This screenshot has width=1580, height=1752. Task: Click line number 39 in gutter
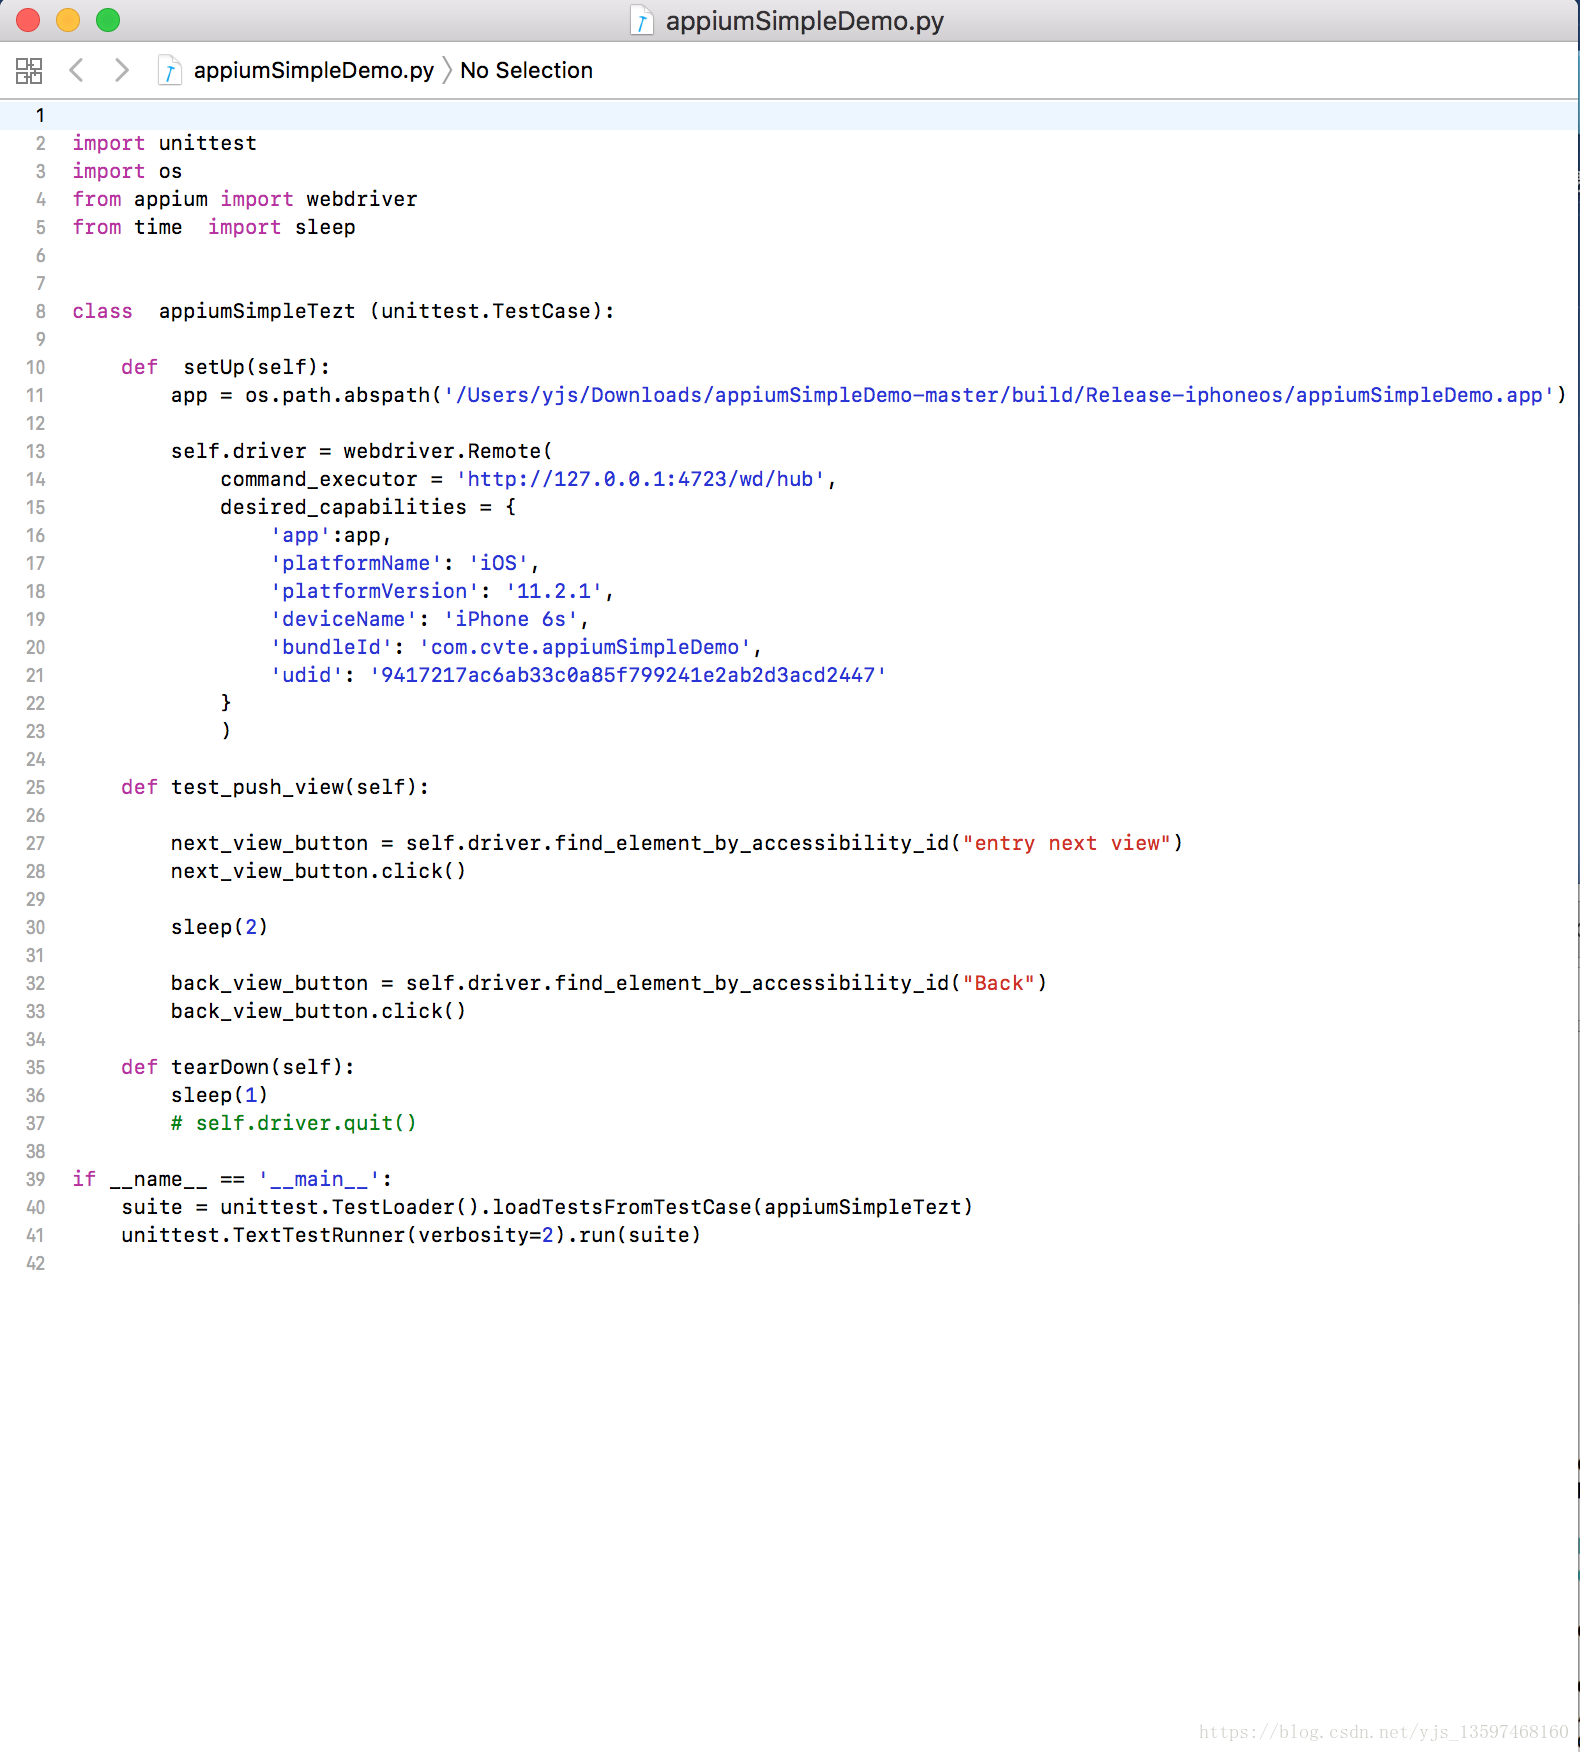pos(36,1179)
